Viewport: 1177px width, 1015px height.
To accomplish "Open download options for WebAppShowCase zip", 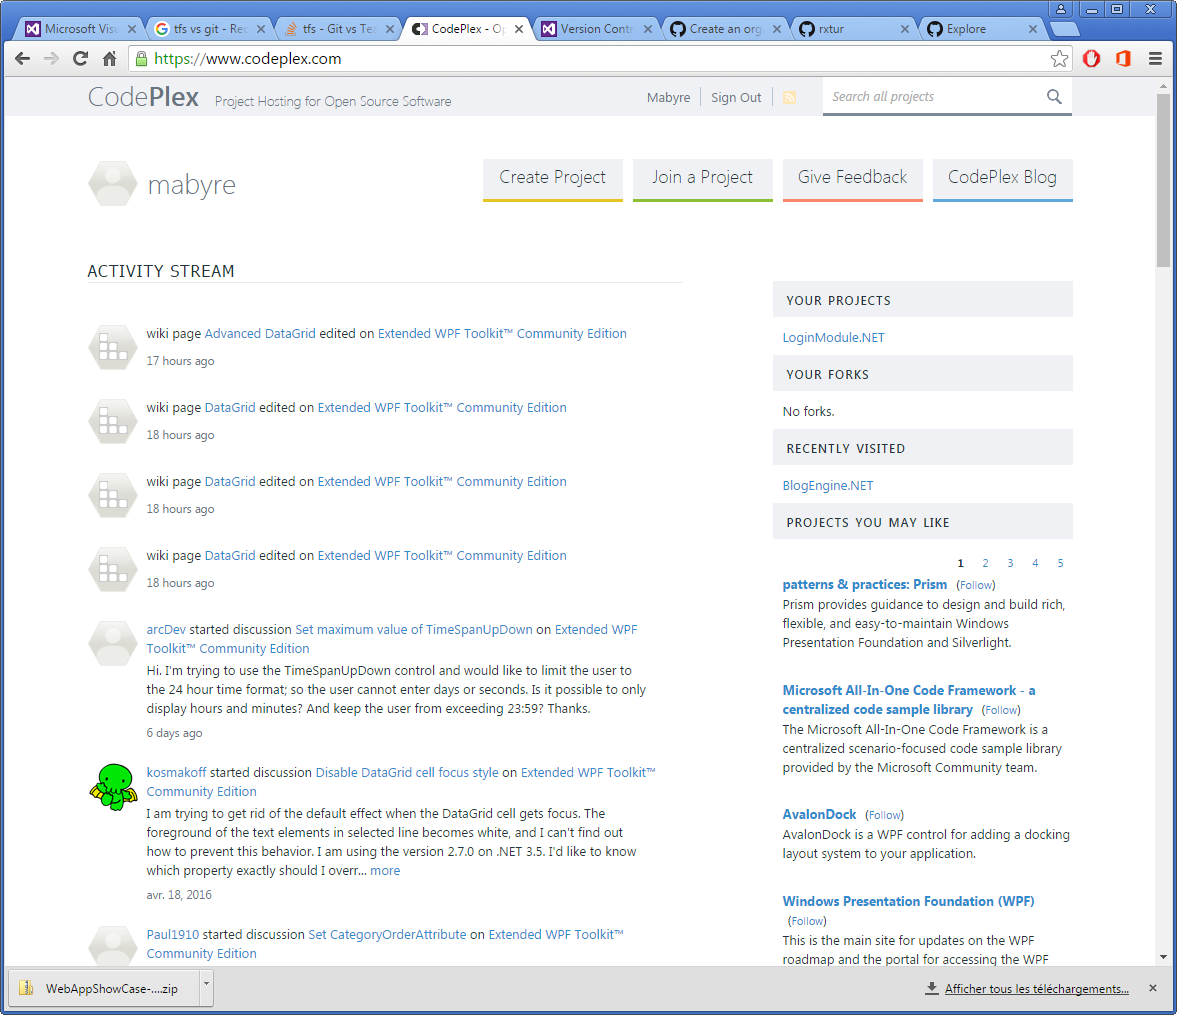I will tap(207, 988).
